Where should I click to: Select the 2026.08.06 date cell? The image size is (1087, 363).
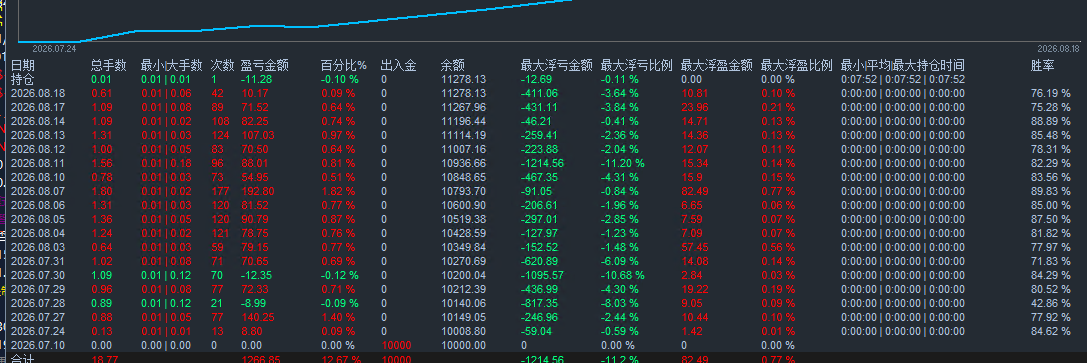pyautogui.click(x=39, y=205)
